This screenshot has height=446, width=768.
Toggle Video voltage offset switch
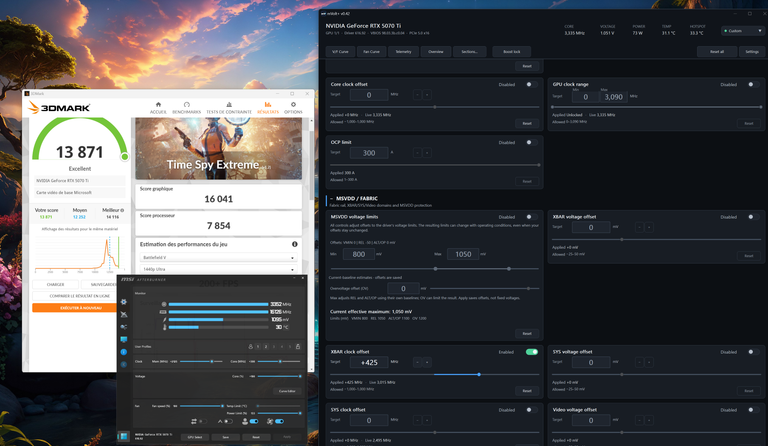[753, 410]
